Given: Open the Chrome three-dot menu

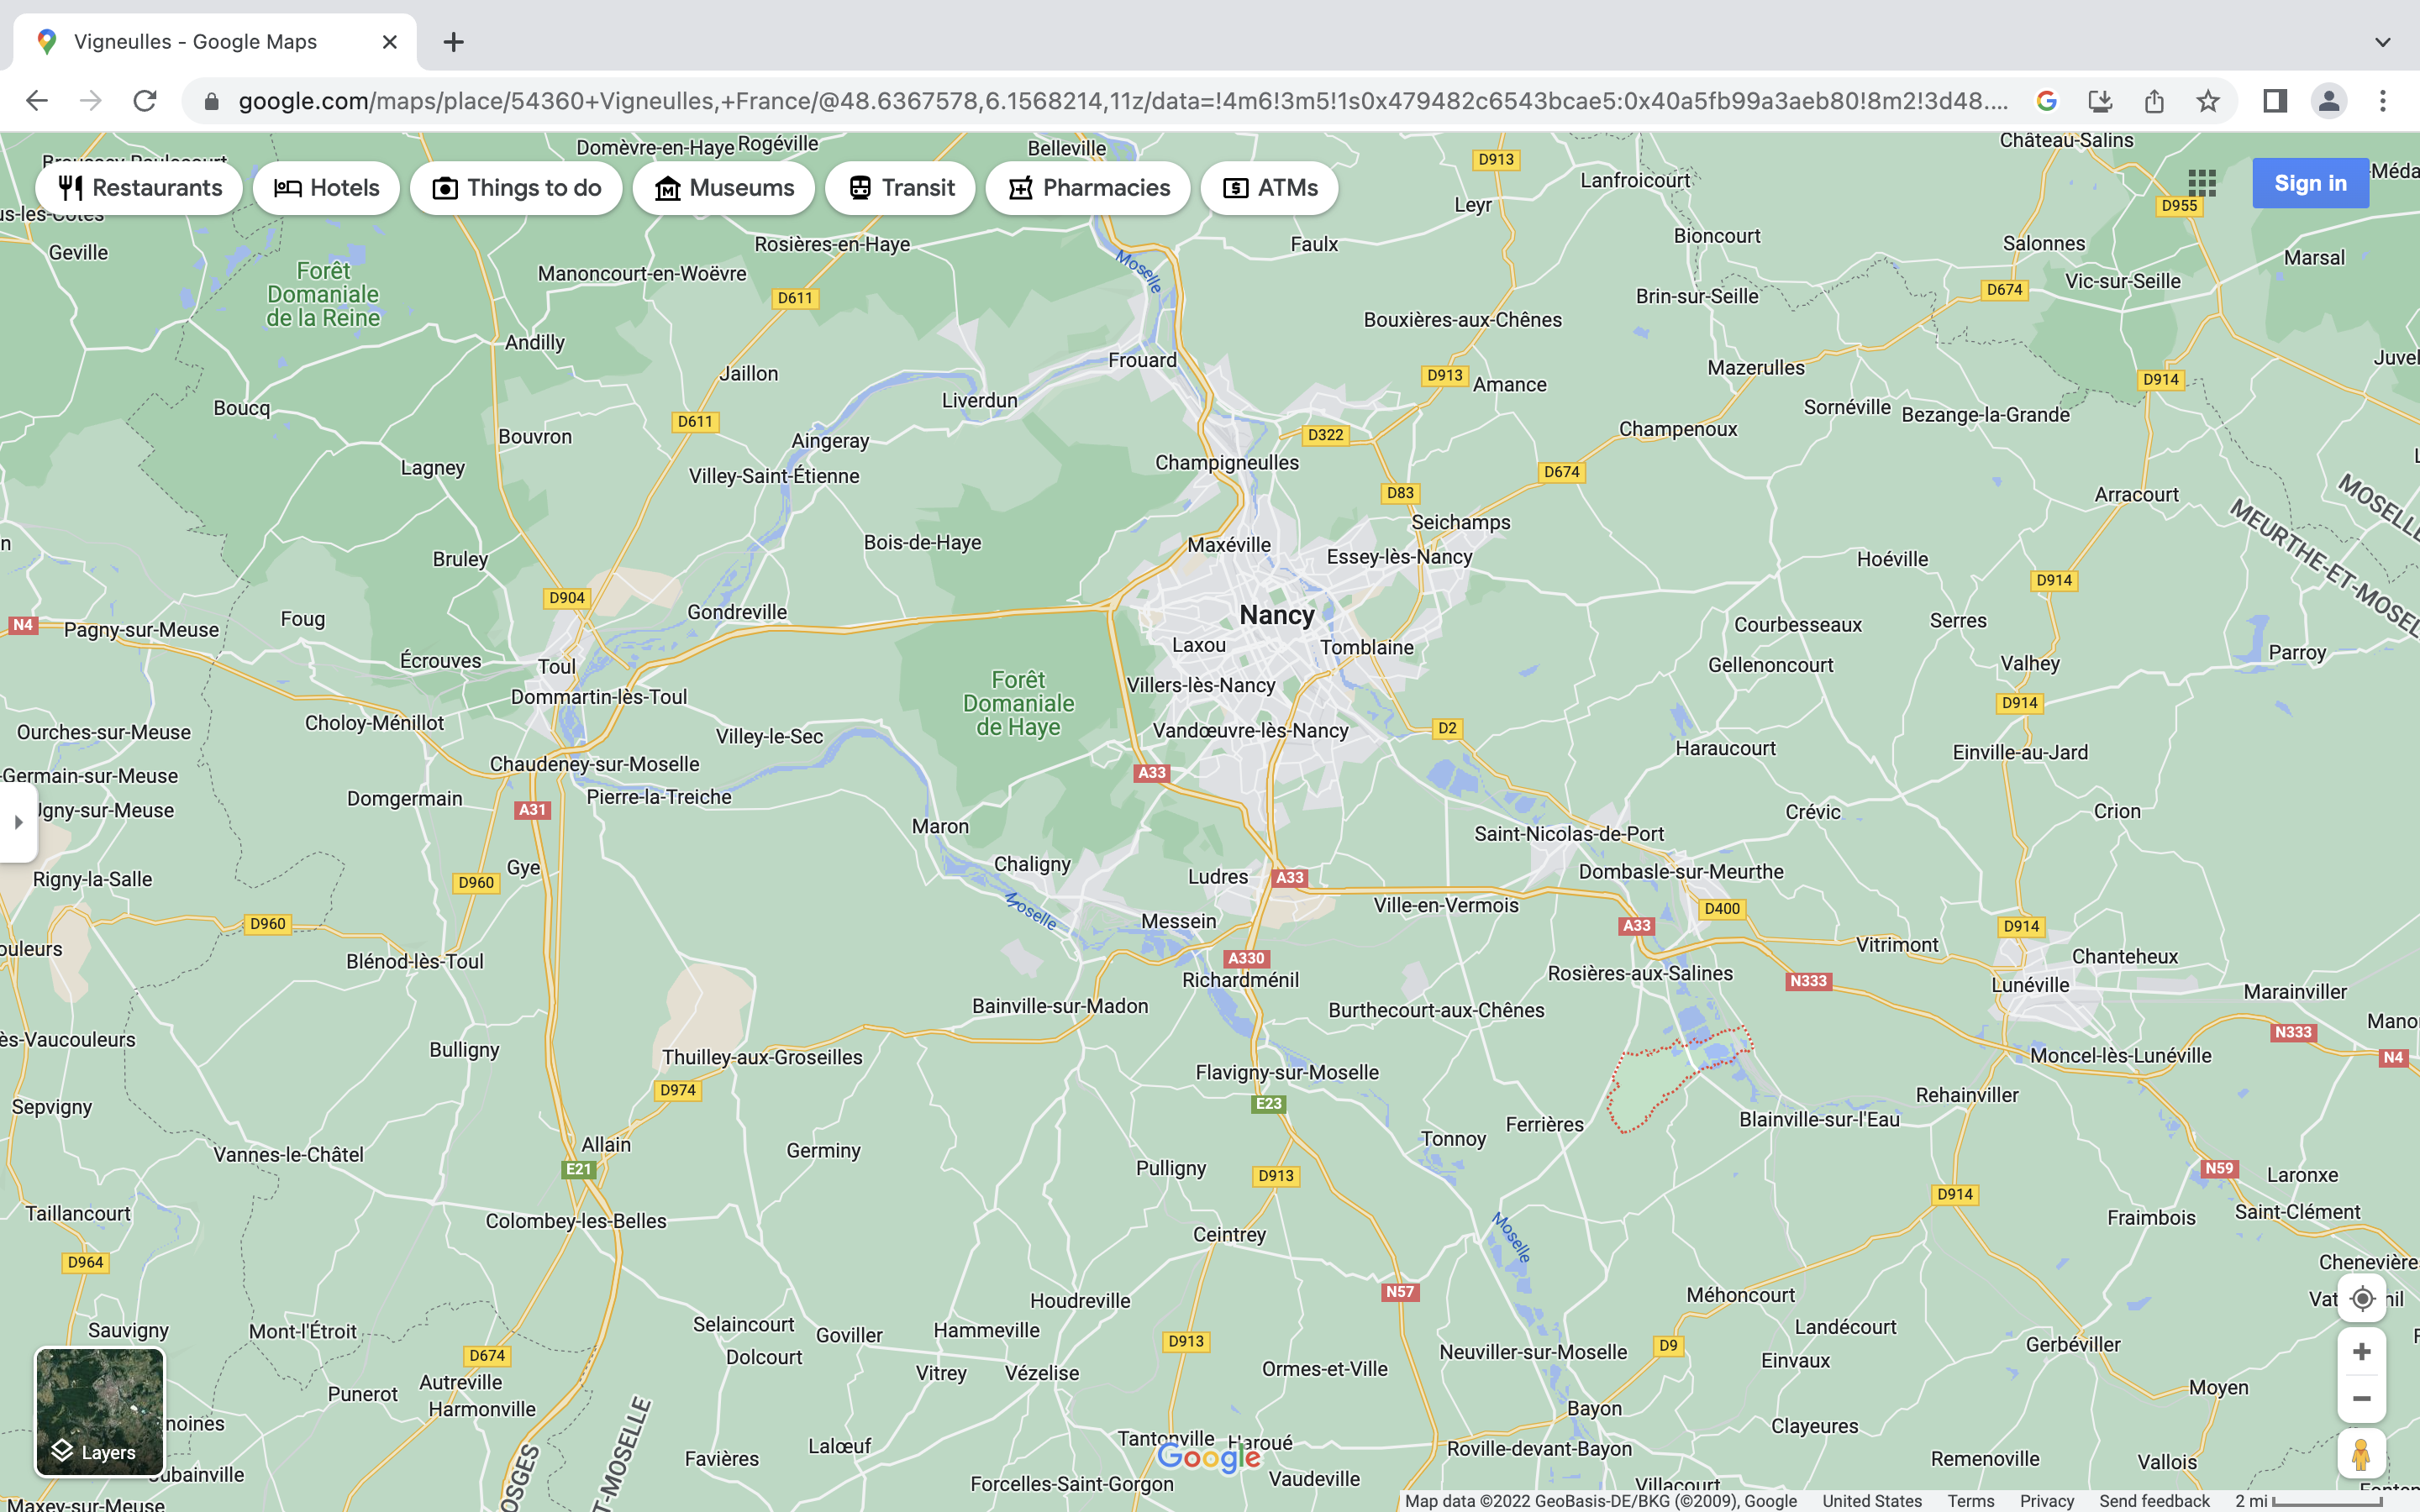Looking at the screenshot, I should [2382, 101].
